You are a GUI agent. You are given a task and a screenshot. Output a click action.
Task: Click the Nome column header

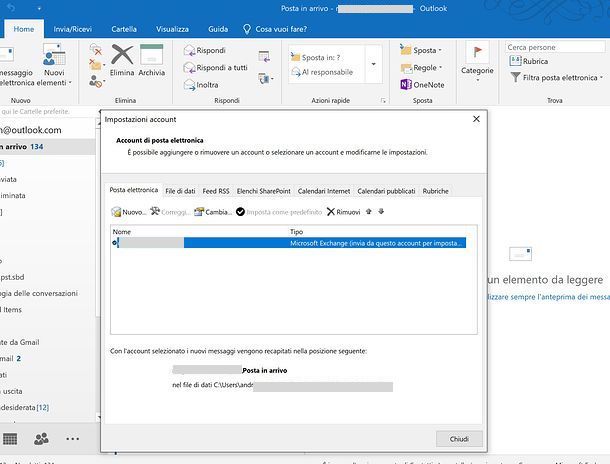(122, 232)
